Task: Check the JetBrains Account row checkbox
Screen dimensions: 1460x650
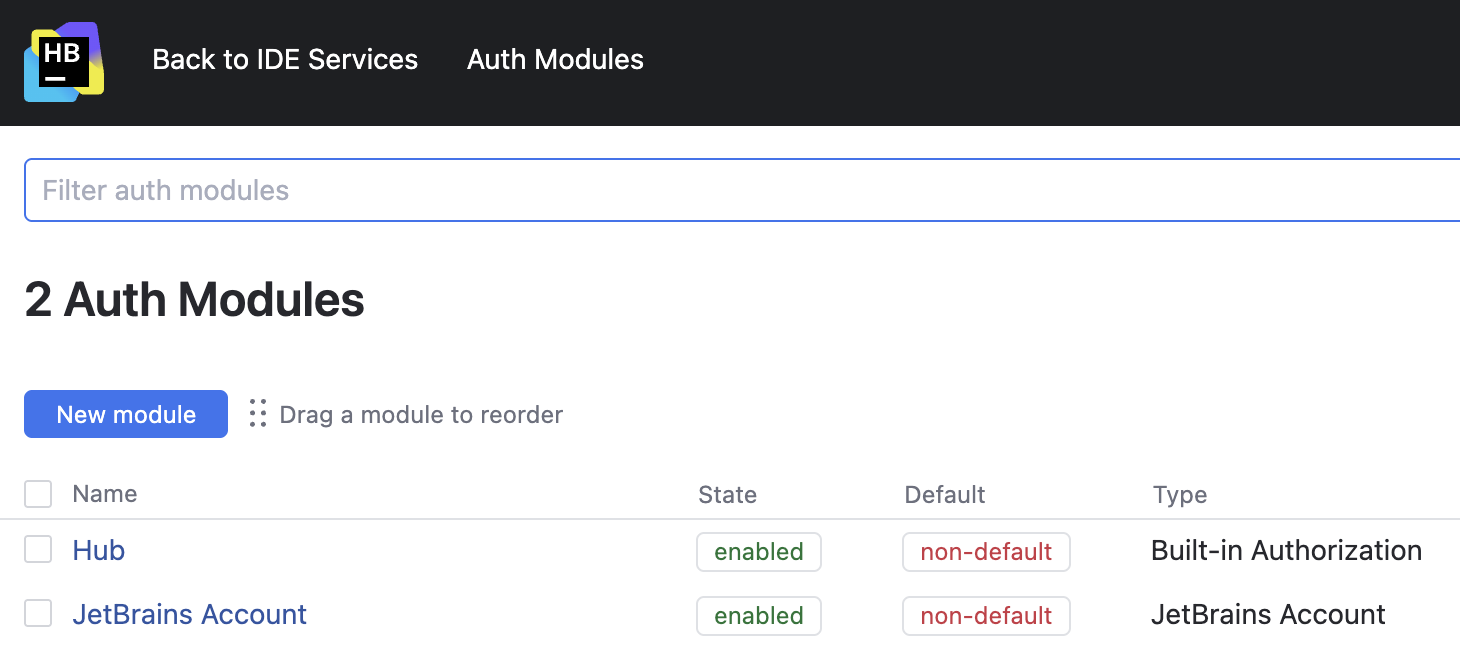Action: (38, 614)
